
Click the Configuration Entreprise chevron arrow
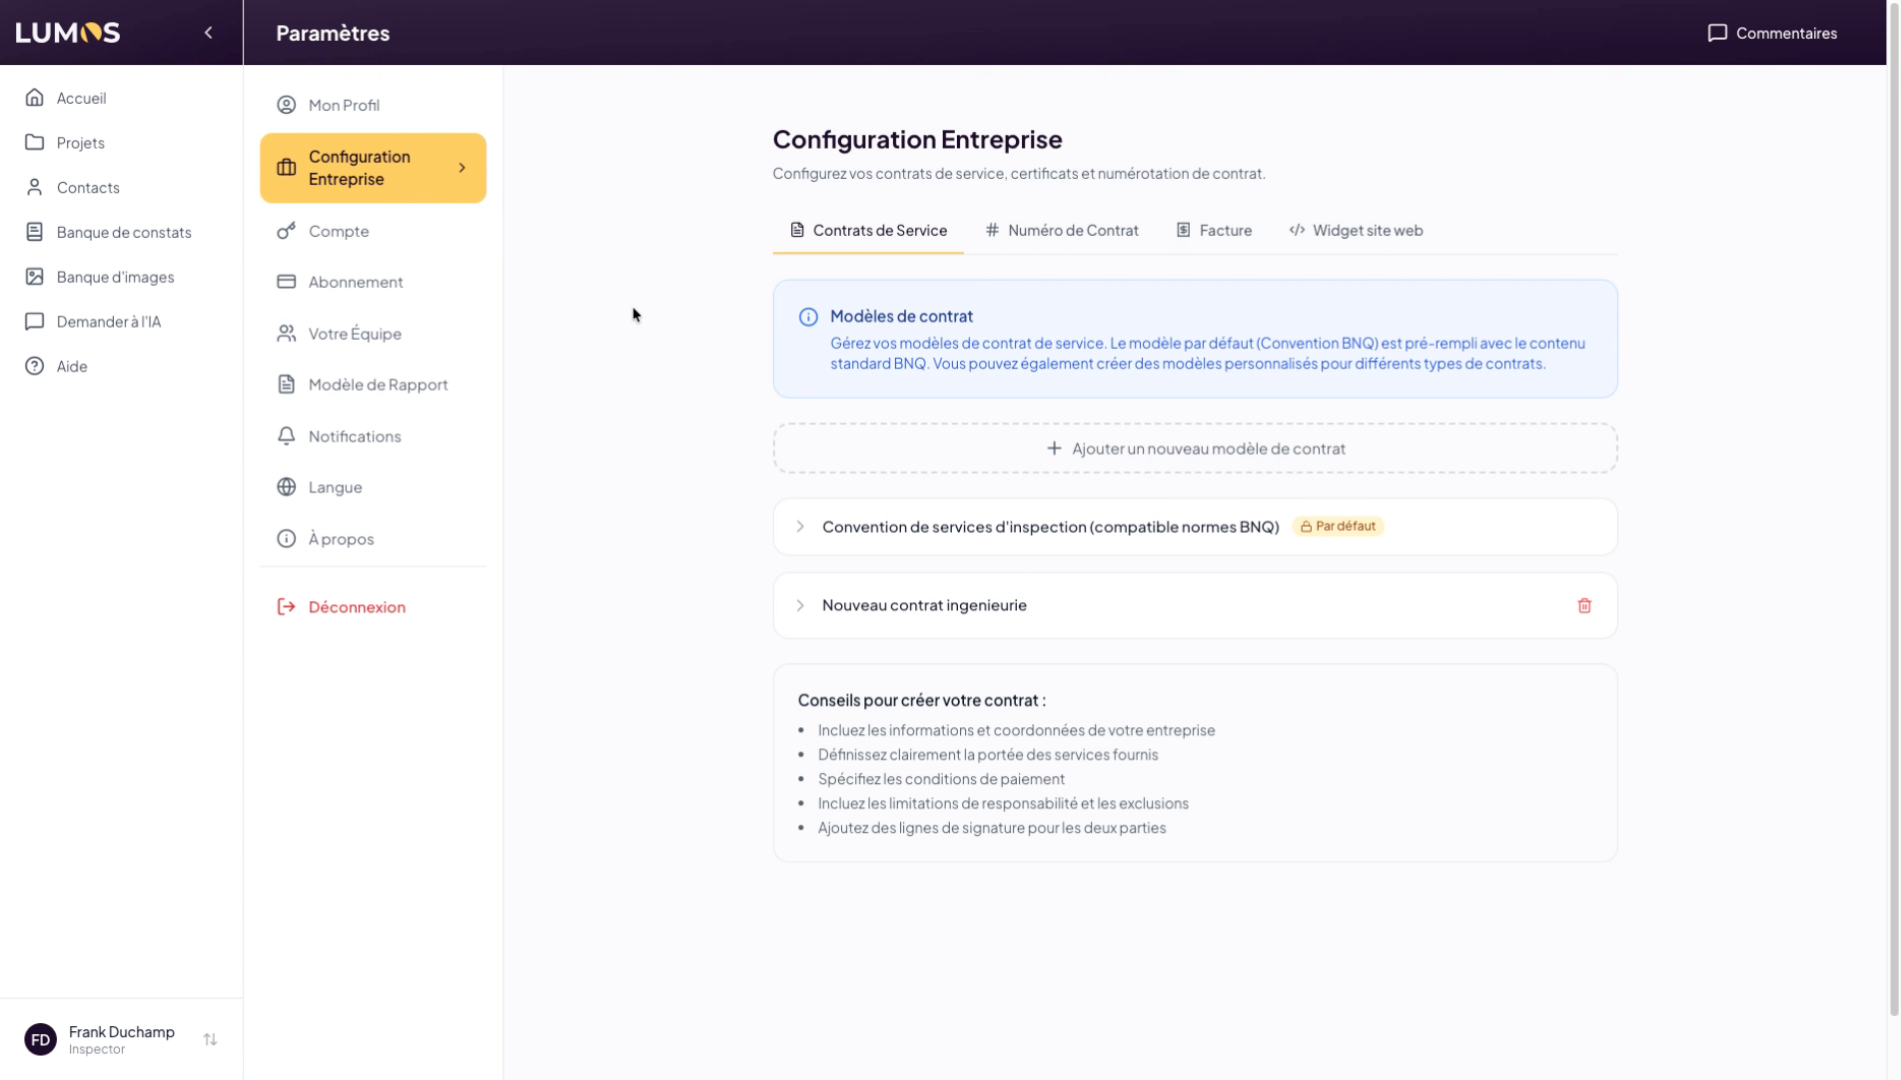coord(462,168)
